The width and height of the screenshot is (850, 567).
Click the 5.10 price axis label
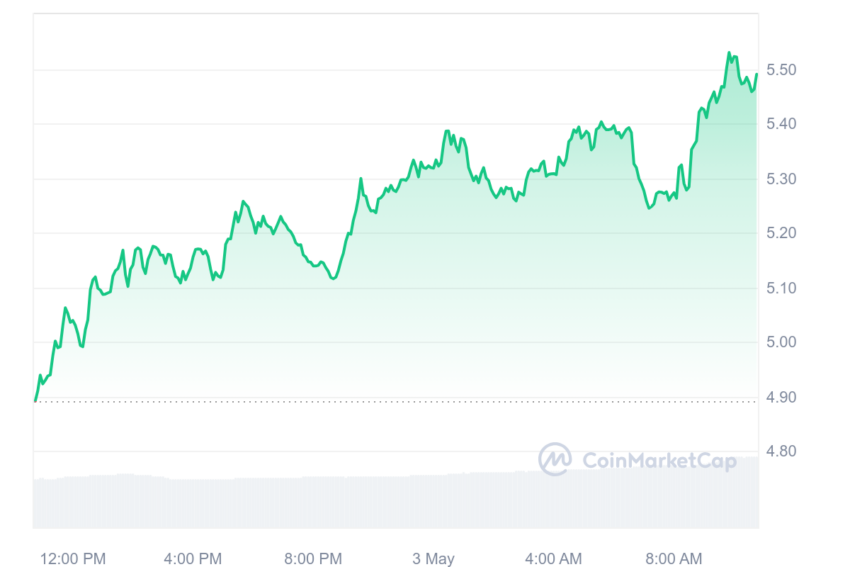pos(781,288)
